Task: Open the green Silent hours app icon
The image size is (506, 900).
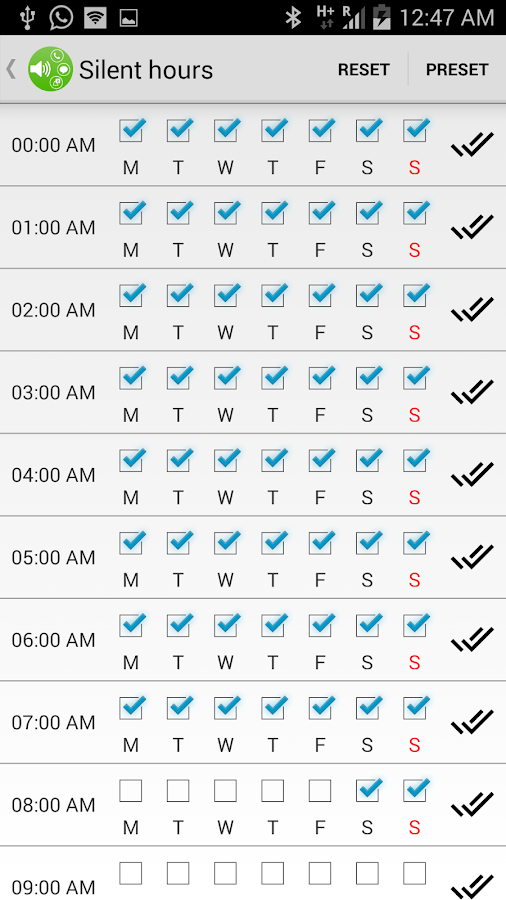Action: [50, 69]
